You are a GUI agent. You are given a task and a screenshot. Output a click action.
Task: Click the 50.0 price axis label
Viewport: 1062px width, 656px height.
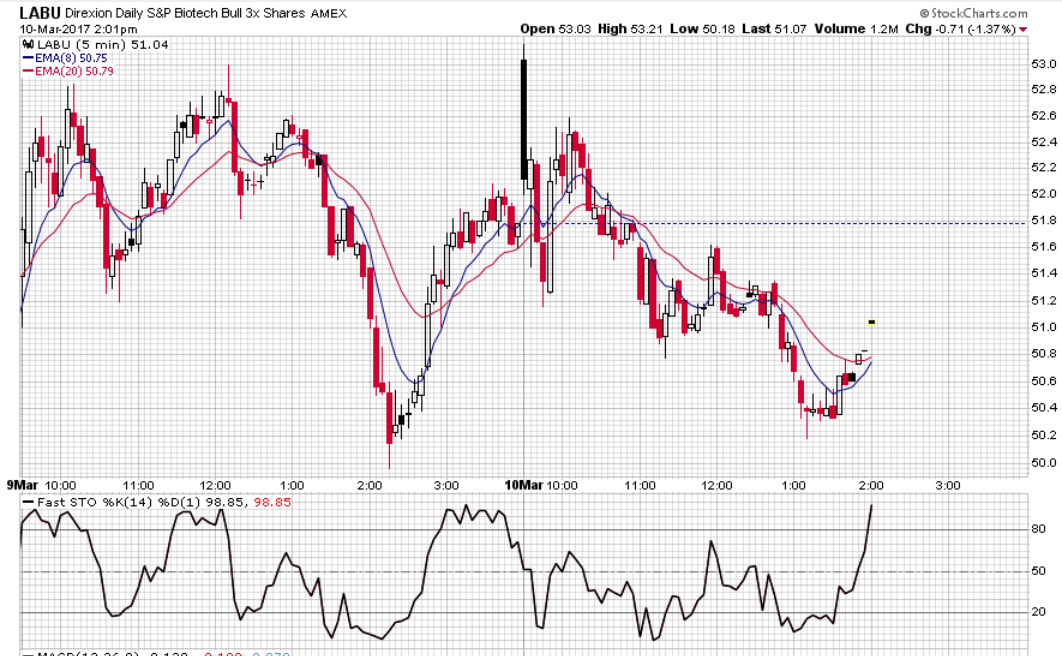(1043, 463)
